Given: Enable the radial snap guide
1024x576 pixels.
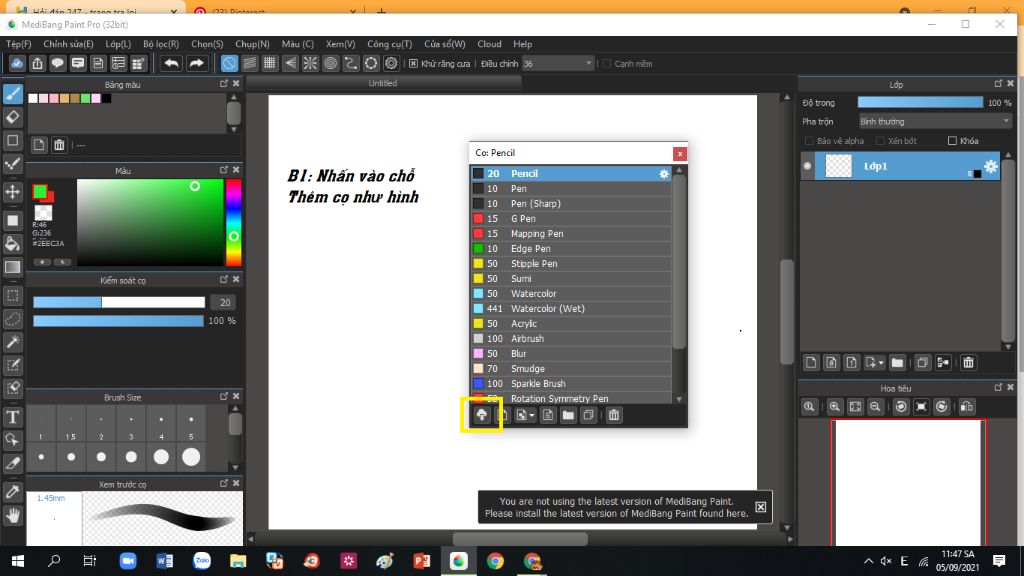Looking at the screenshot, I should click(x=310, y=63).
